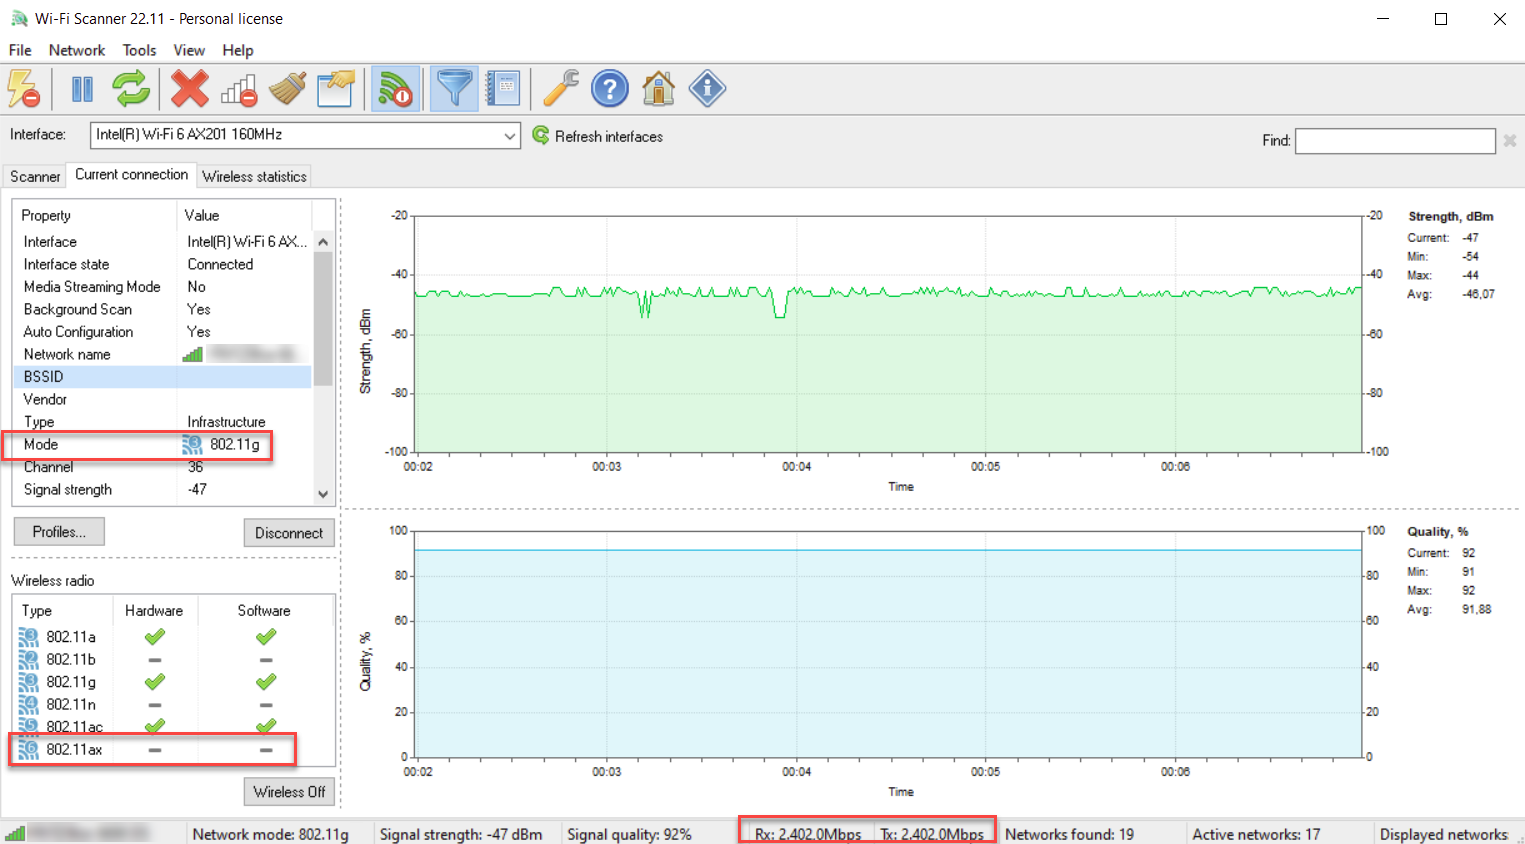1525x844 pixels.
Task: Click the green refresh arrows icon
Action: [131, 90]
